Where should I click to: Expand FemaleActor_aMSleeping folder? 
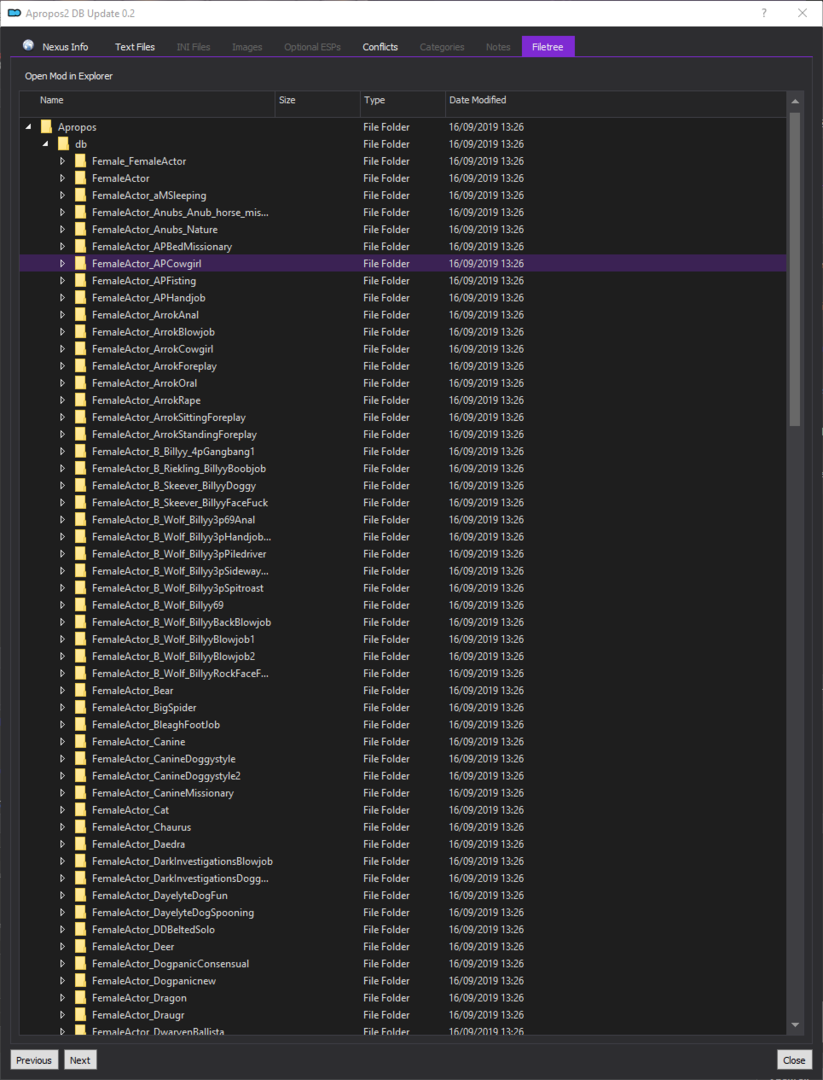click(62, 196)
